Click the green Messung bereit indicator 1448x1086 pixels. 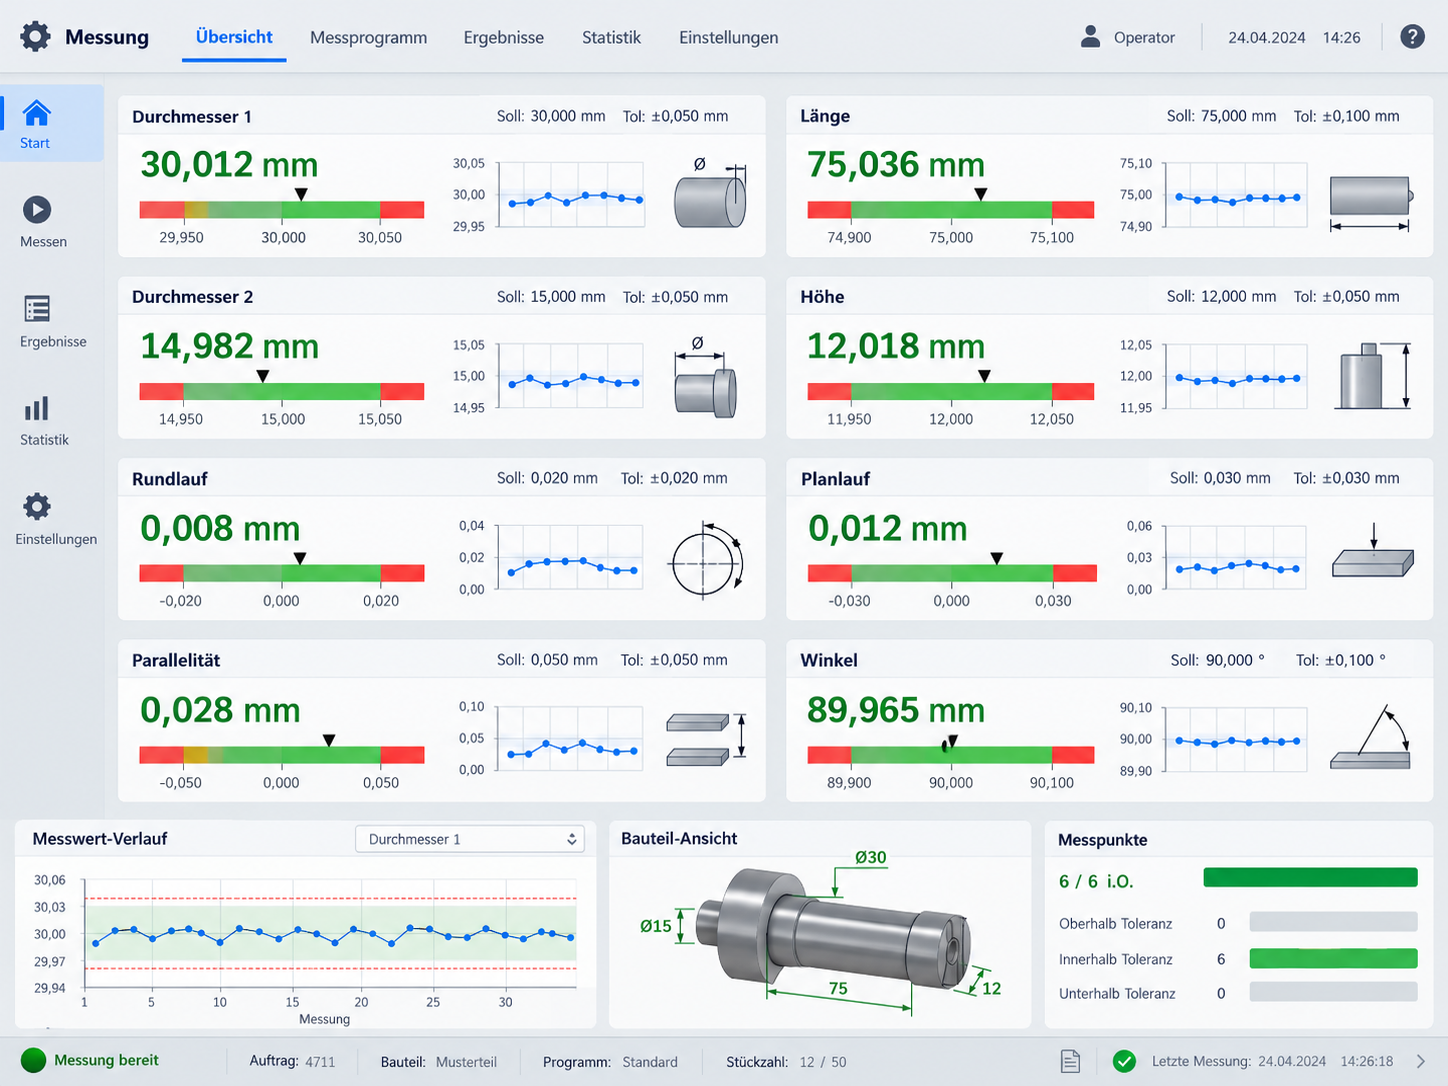[x=34, y=1060]
